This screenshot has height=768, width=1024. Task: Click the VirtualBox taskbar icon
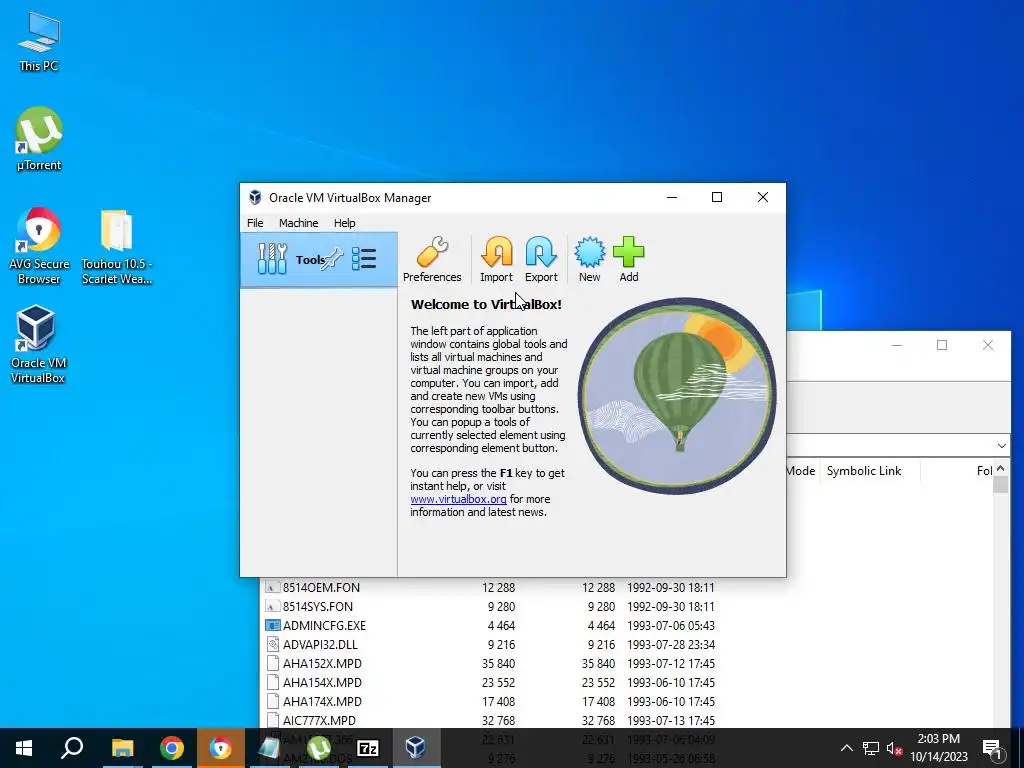416,748
